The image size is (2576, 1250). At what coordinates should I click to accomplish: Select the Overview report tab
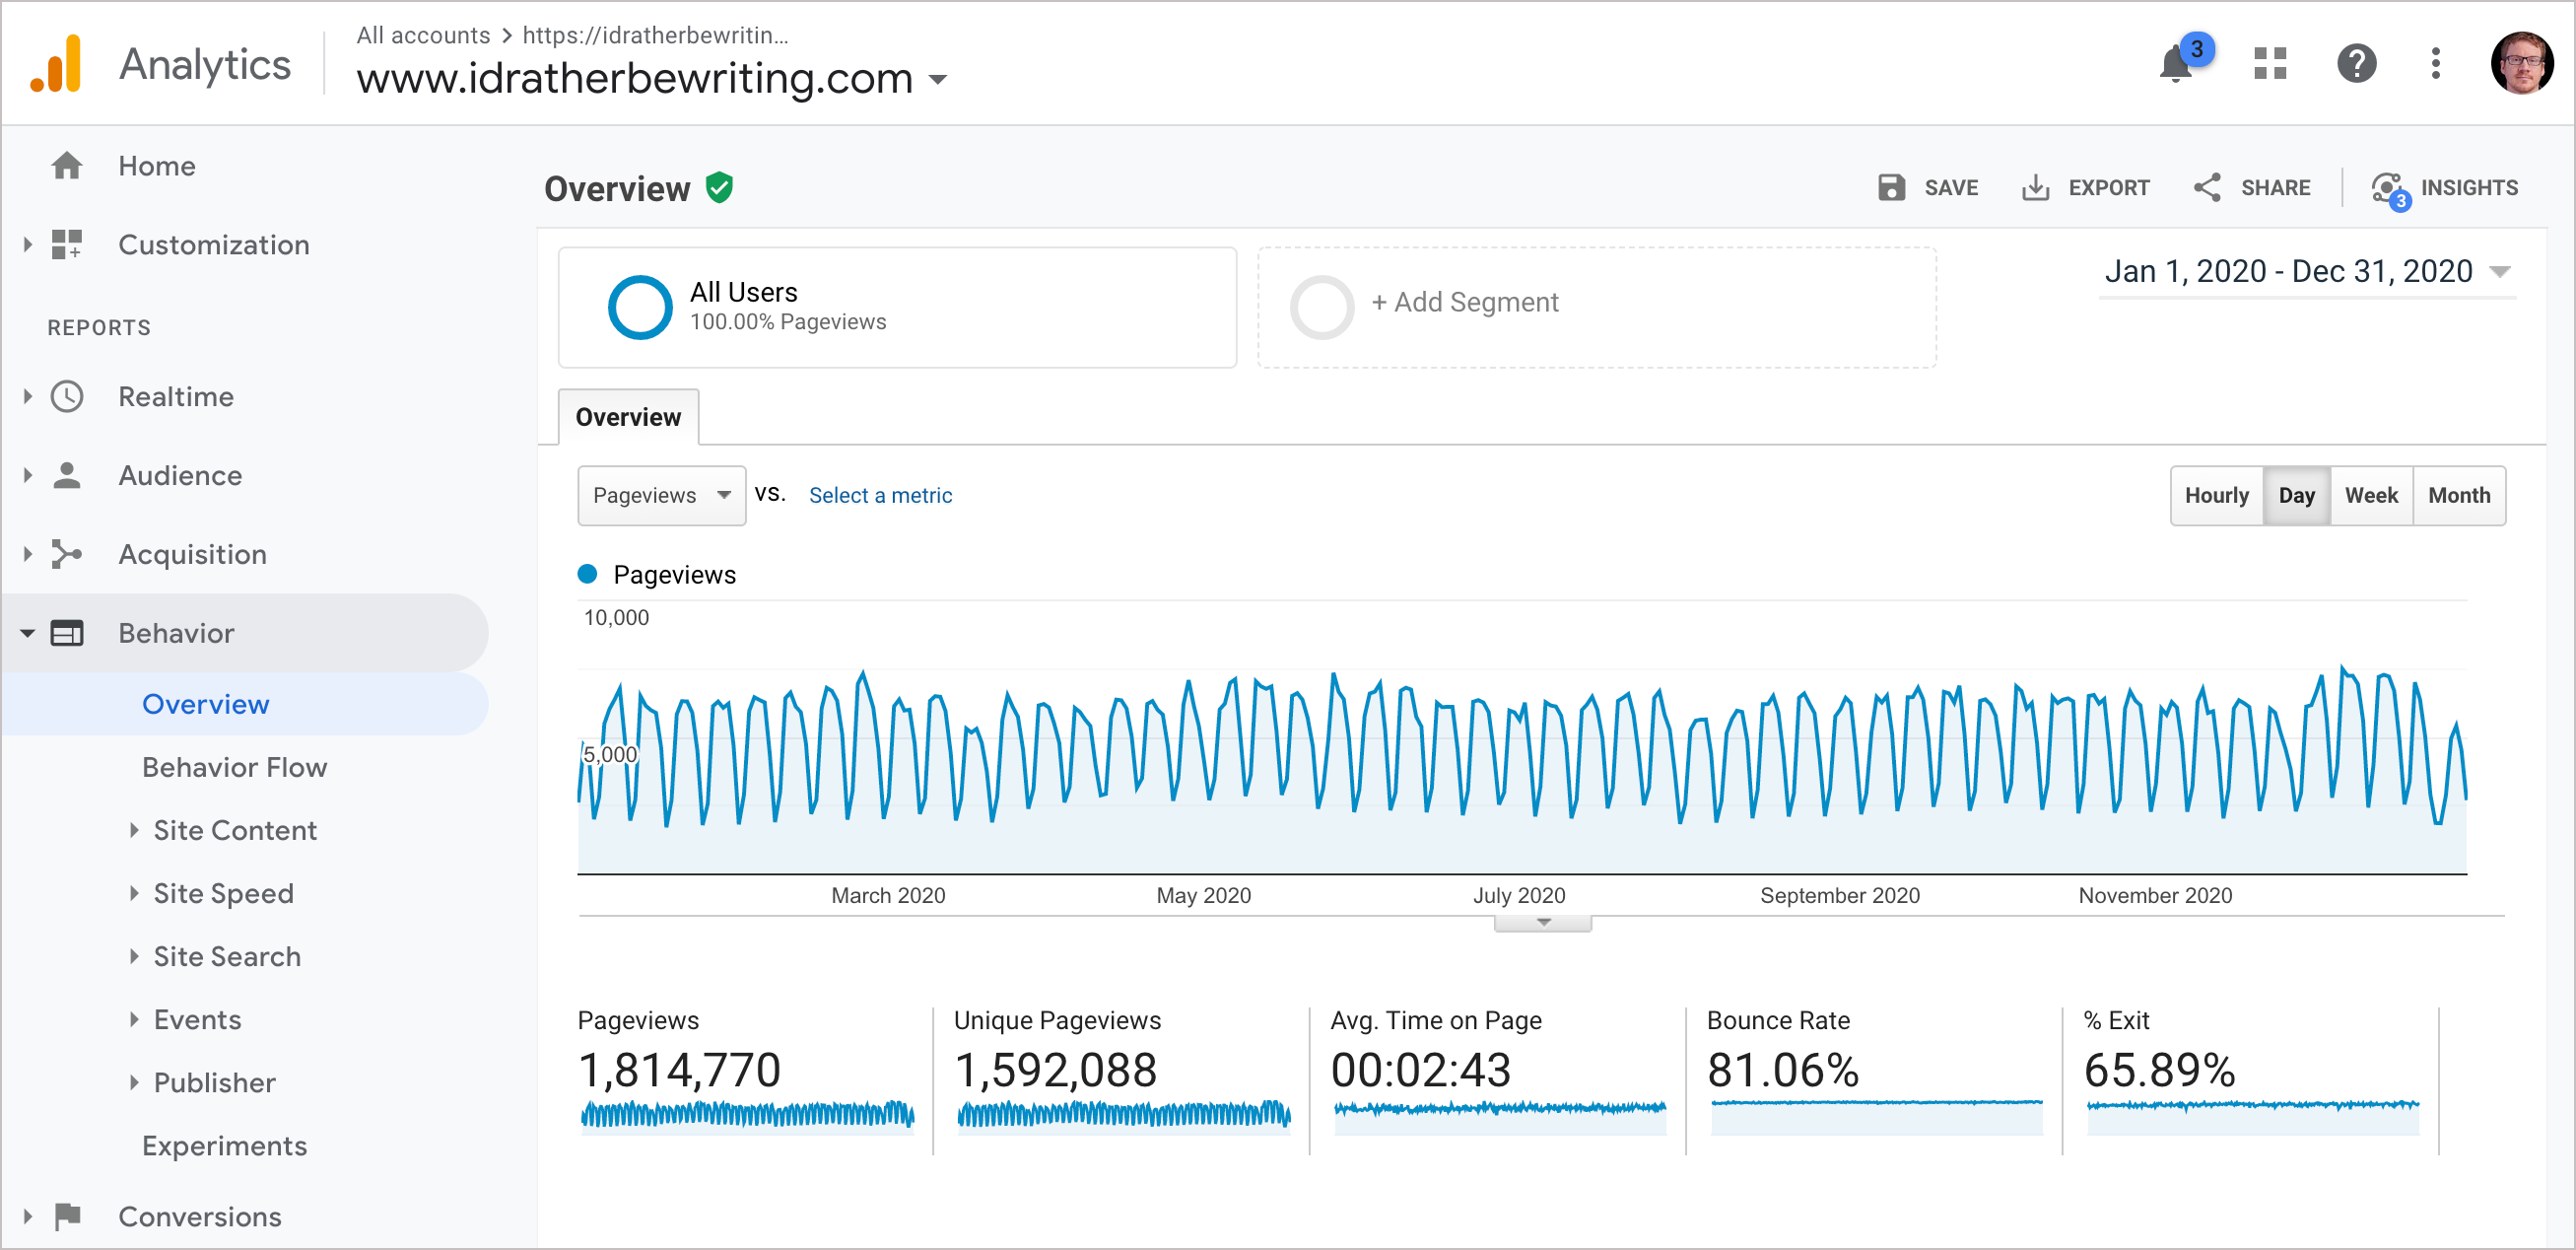(628, 417)
